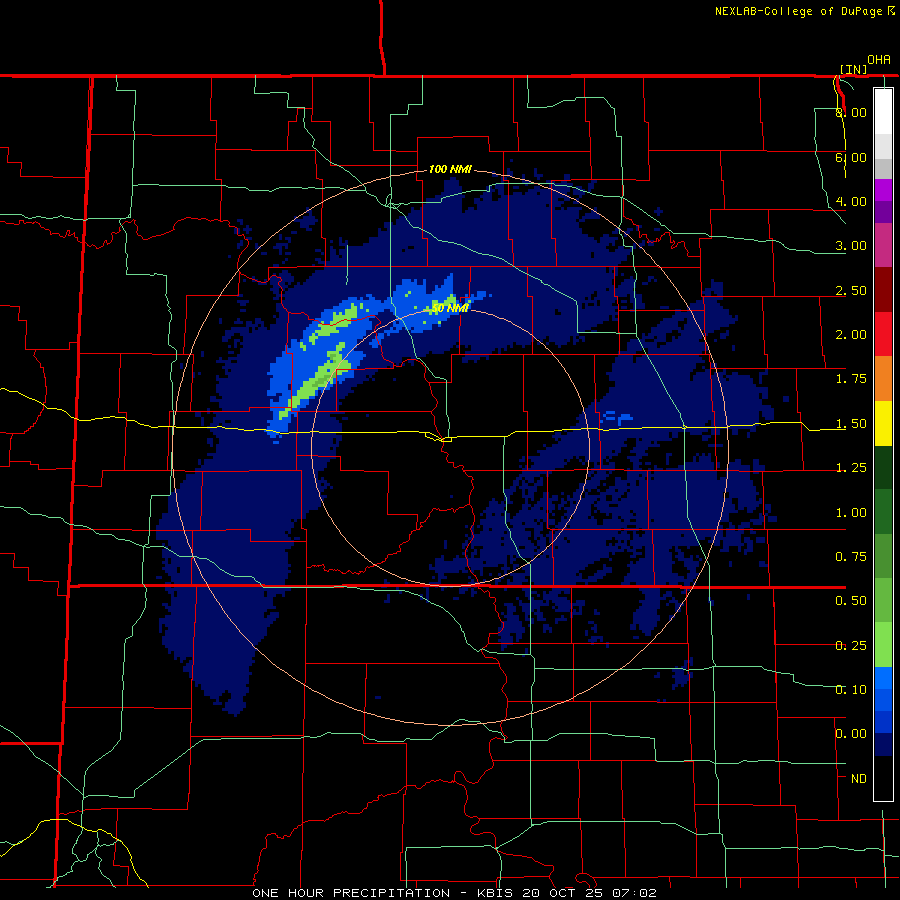
Task: Select the 1.75 legend value
Action: coord(851,379)
